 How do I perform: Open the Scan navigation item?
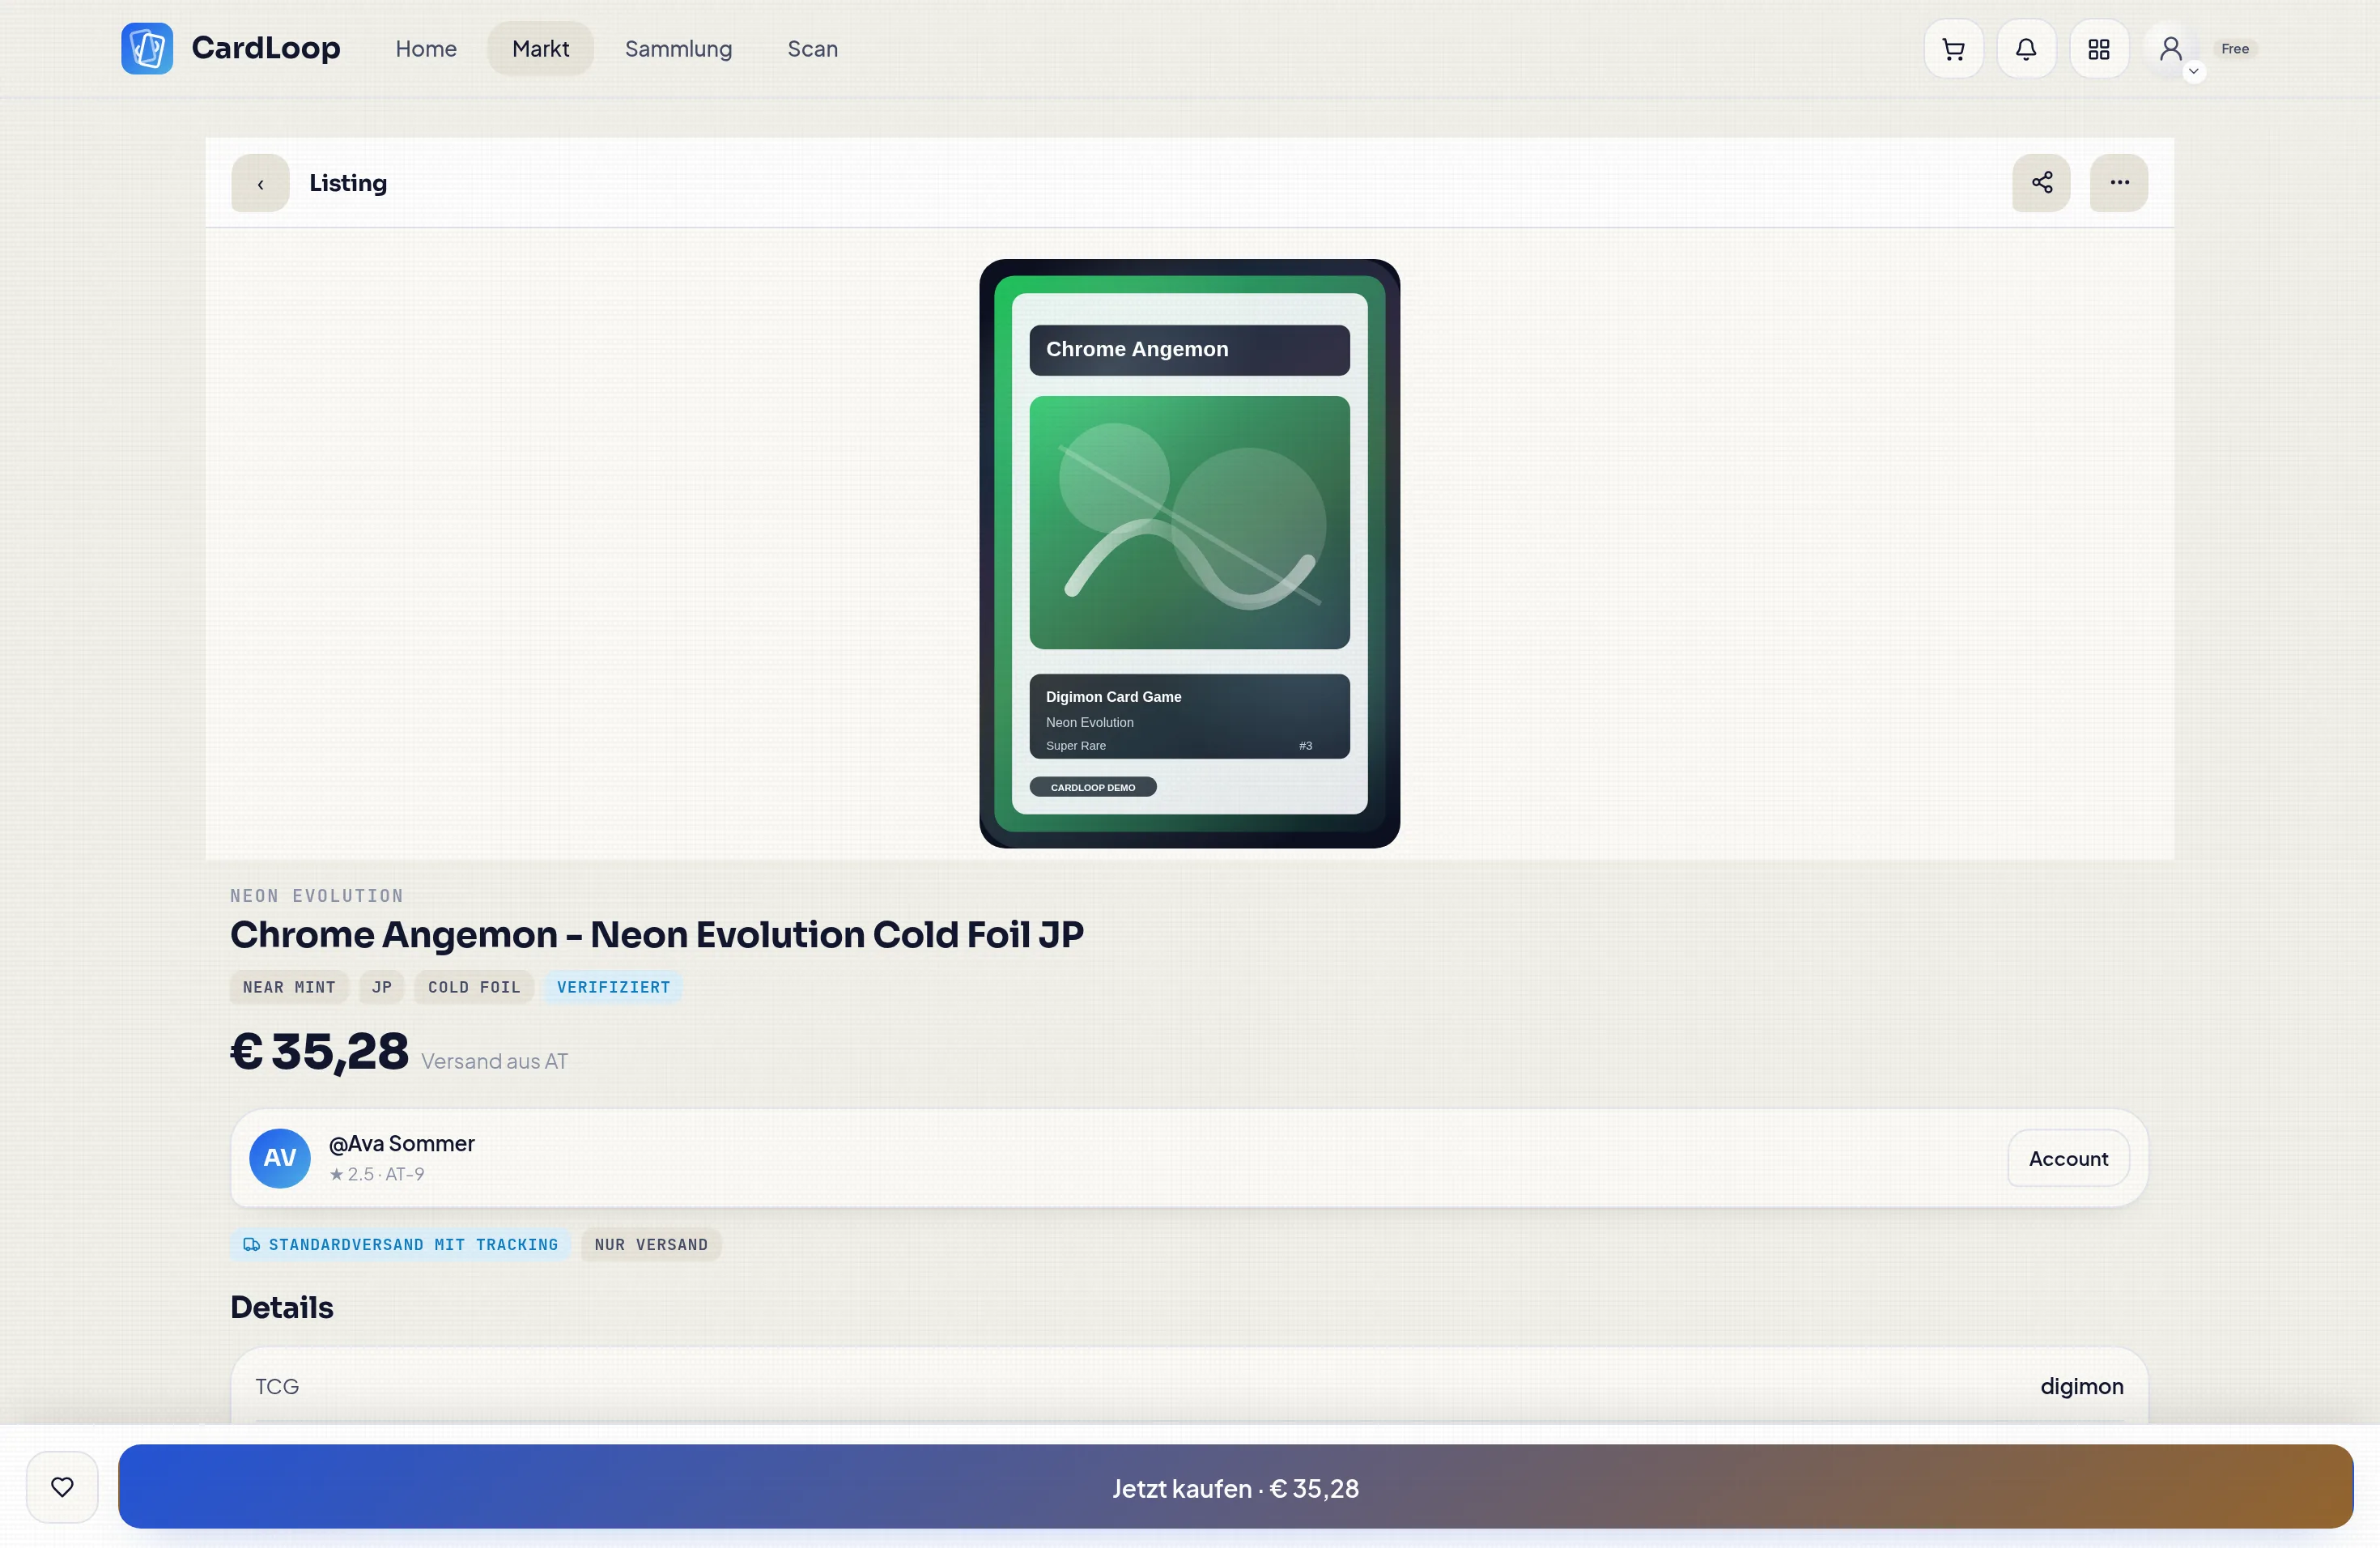812,48
